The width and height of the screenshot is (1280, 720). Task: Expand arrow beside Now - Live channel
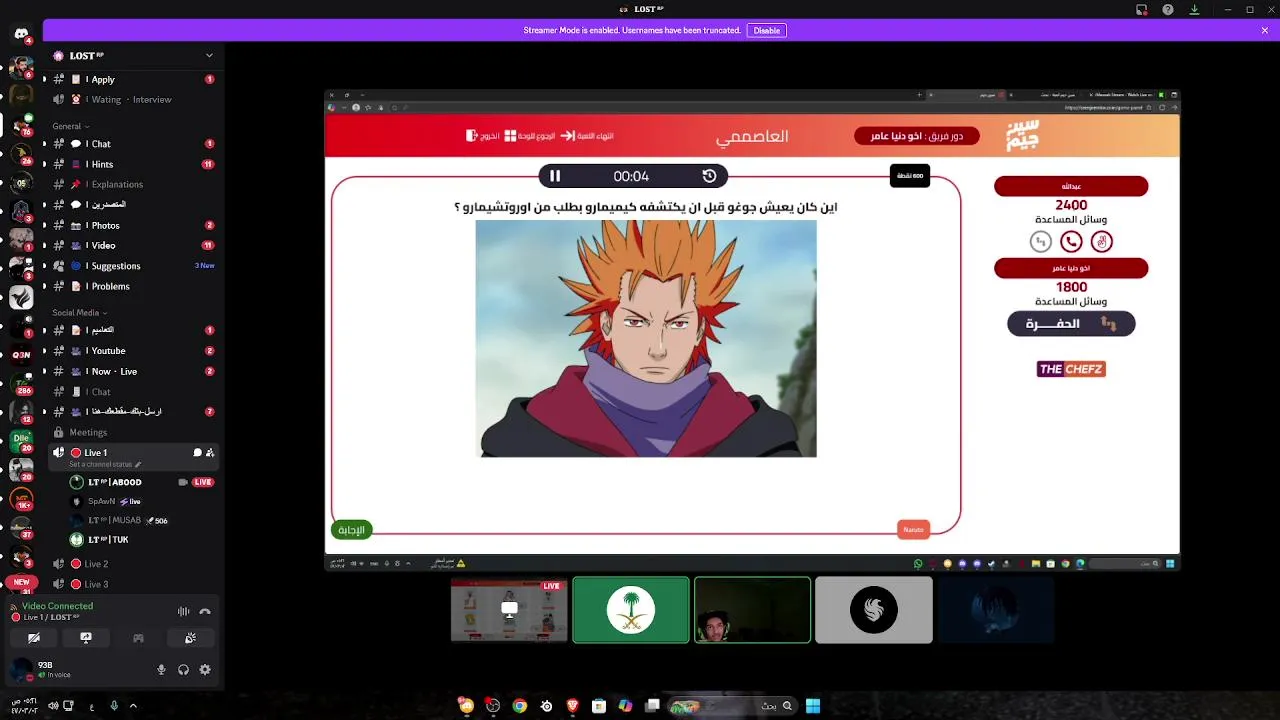pos(44,371)
